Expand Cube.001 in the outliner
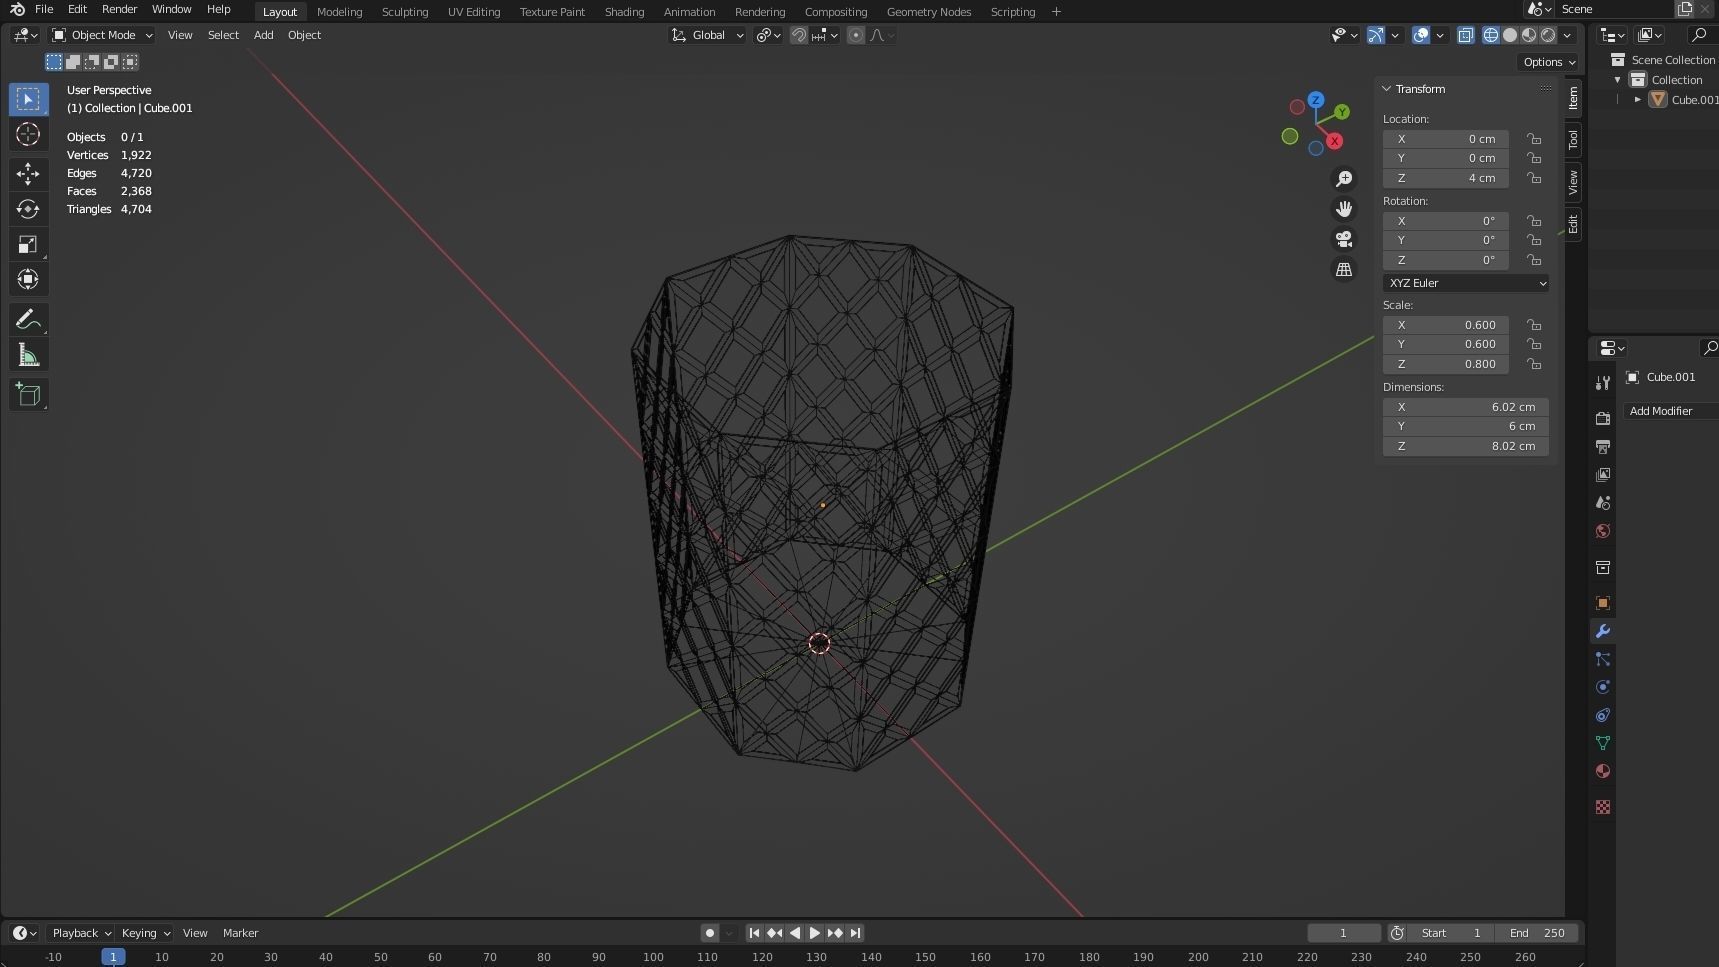Viewport: 1719px width, 967px height. point(1638,100)
